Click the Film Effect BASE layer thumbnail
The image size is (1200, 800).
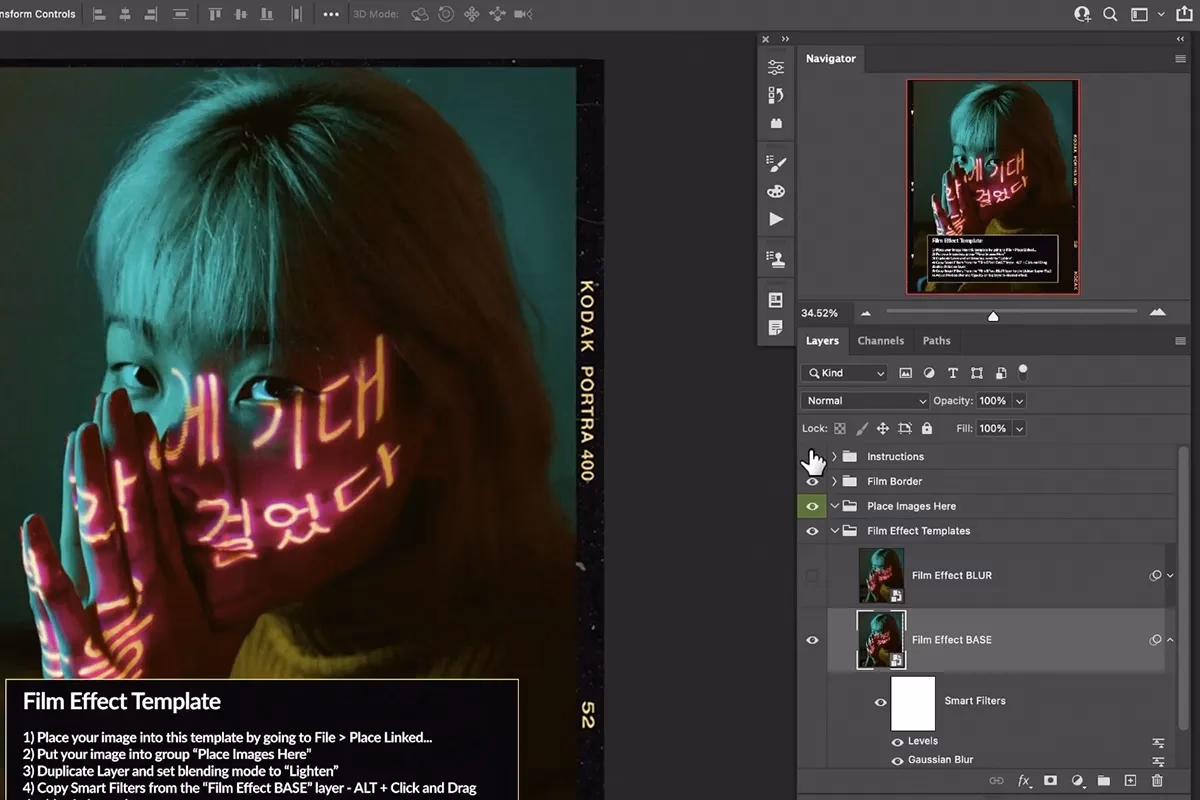(x=879, y=639)
